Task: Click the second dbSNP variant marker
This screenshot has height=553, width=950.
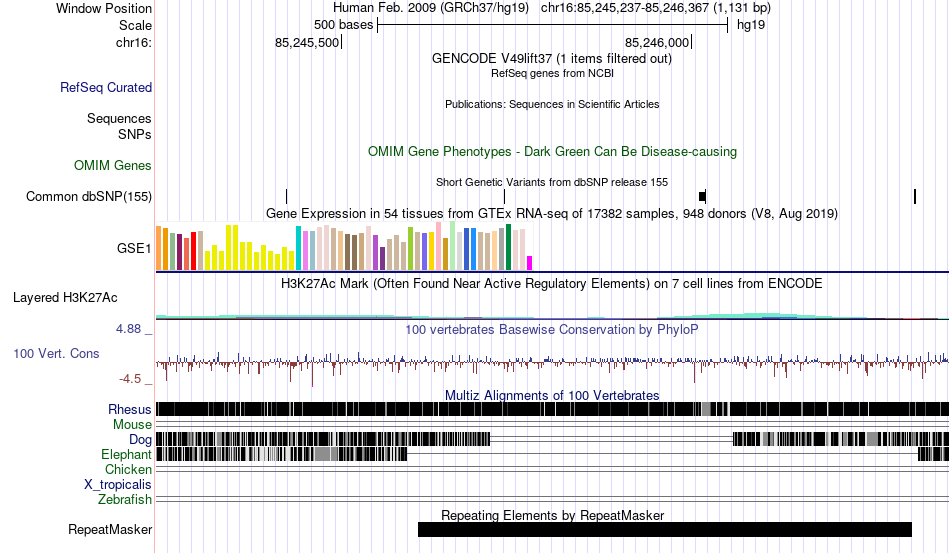Action: click(505, 196)
